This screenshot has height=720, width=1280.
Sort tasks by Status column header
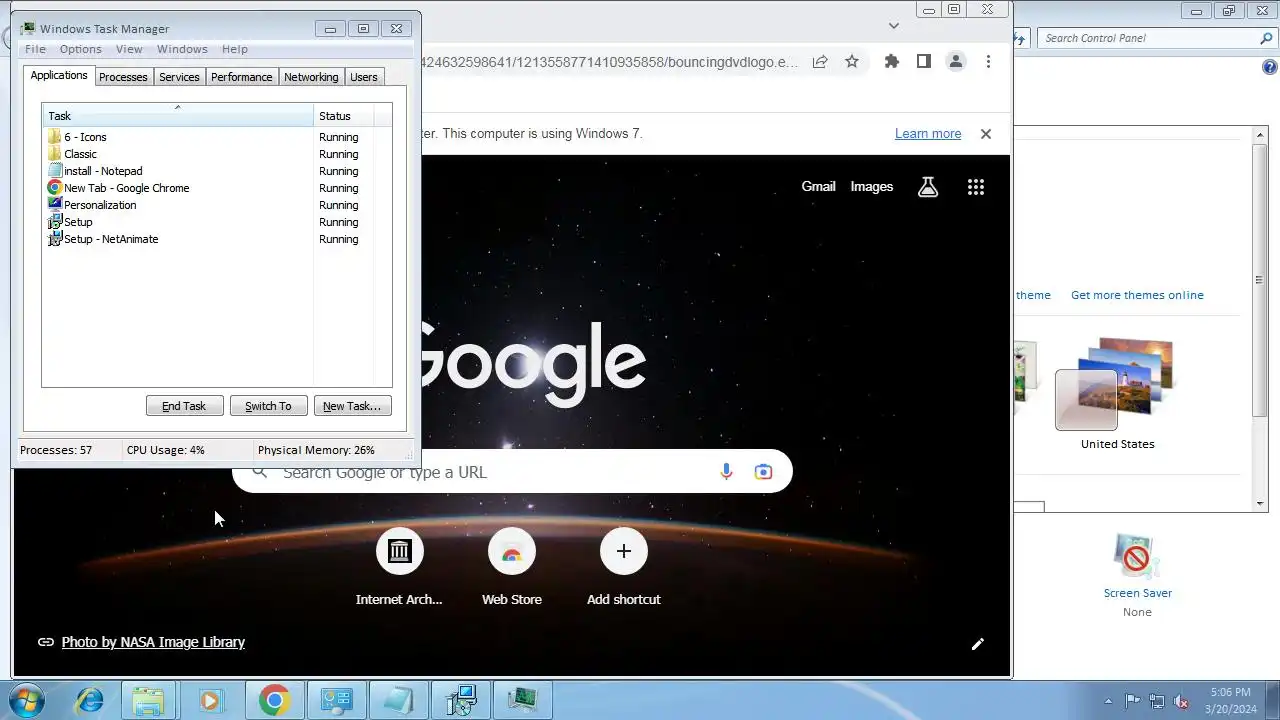344,116
